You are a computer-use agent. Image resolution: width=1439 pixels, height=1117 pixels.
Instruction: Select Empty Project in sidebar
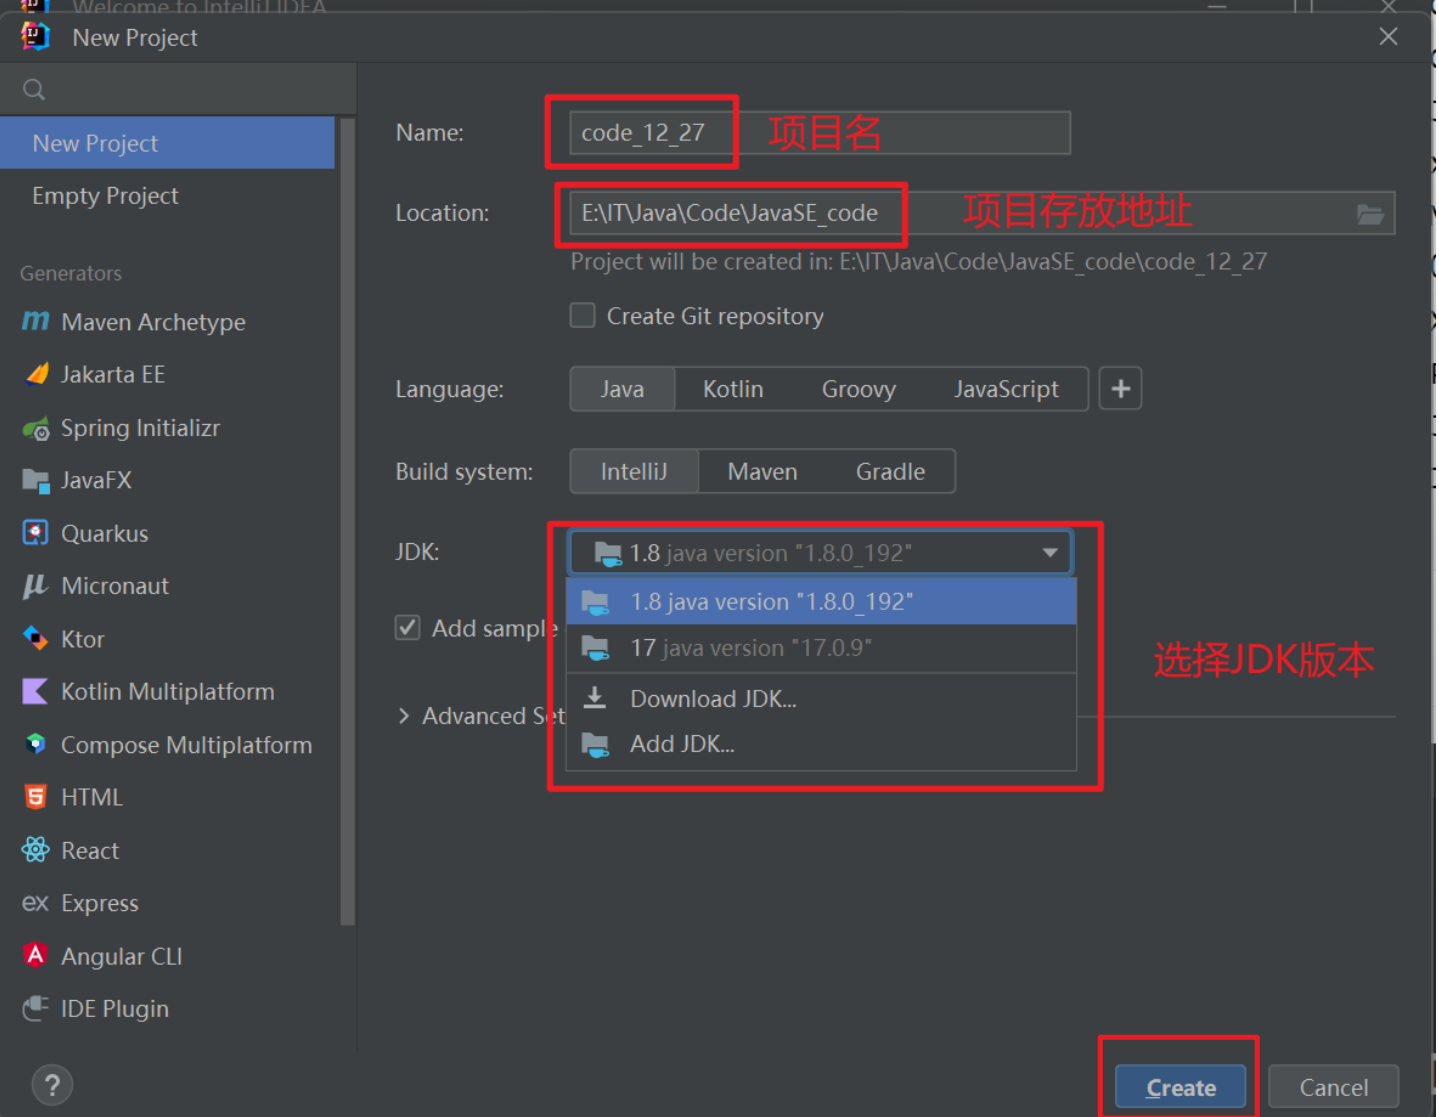tap(168, 196)
